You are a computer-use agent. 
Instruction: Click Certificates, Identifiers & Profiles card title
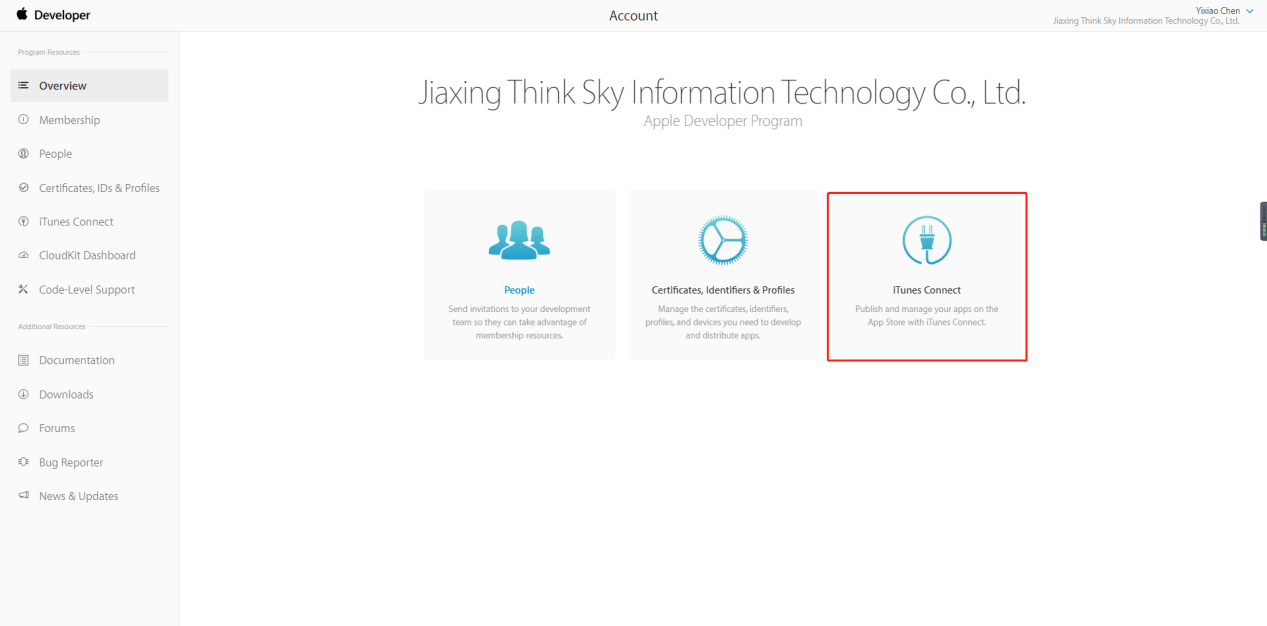(723, 290)
